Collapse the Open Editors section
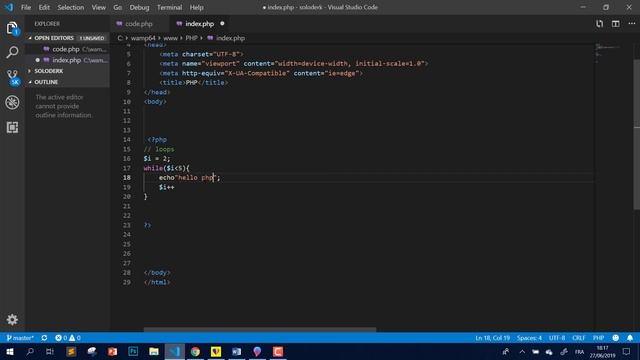The height and width of the screenshot is (360, 640). pyautogui.click(x=67, y=38)
